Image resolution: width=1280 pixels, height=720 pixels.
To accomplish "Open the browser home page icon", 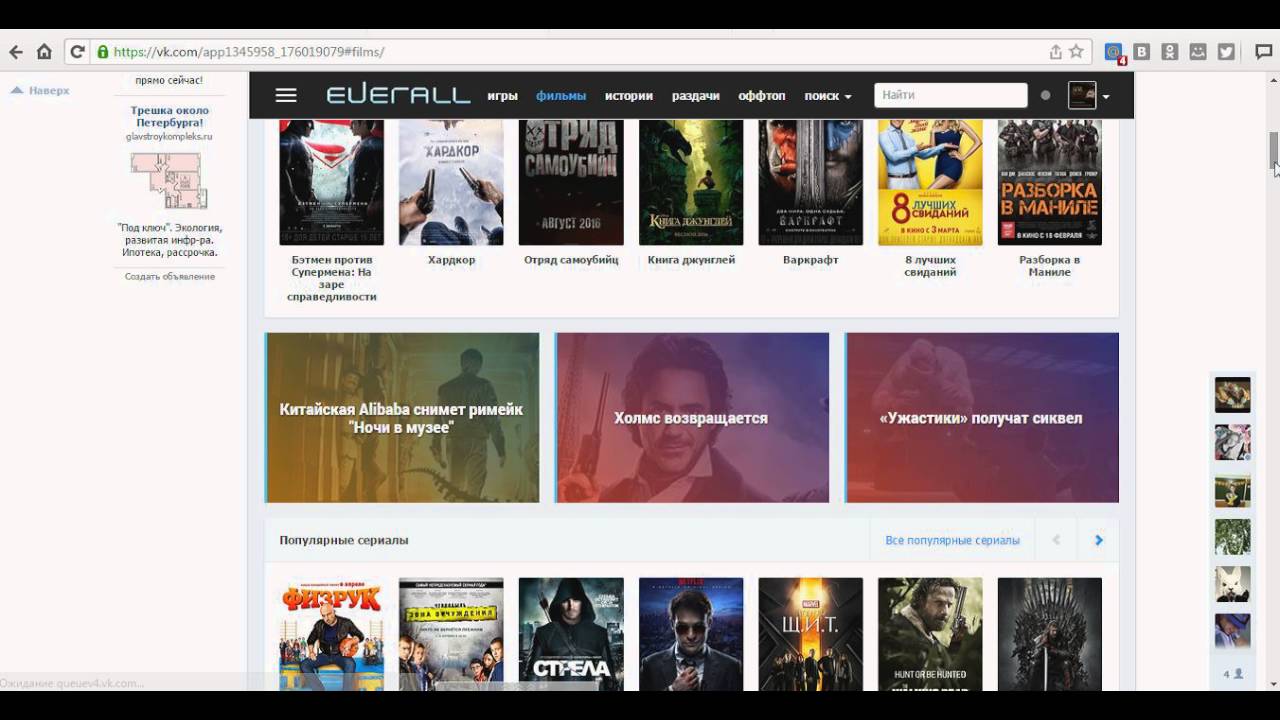I will [44, 52].
